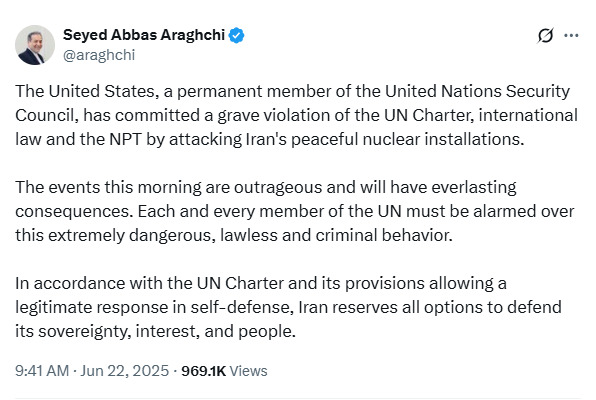Viewport: 596px width, 400px height.
Task: Click the phrase "peaceful nuclear installations"
Action: (x=408, y=140)
